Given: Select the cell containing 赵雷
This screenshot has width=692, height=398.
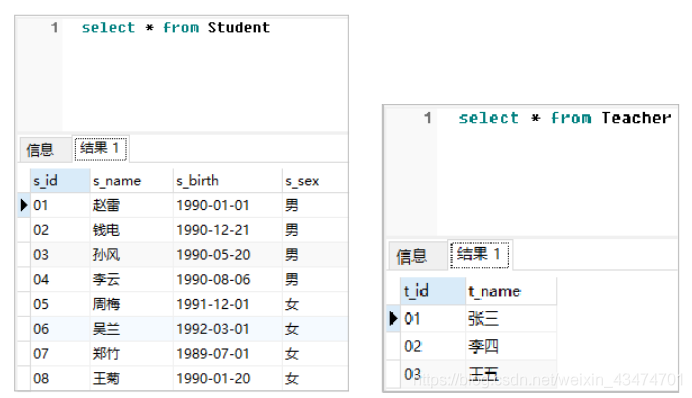Looking at the screenshot, I should pyautogui.click(x=132, y=205).
